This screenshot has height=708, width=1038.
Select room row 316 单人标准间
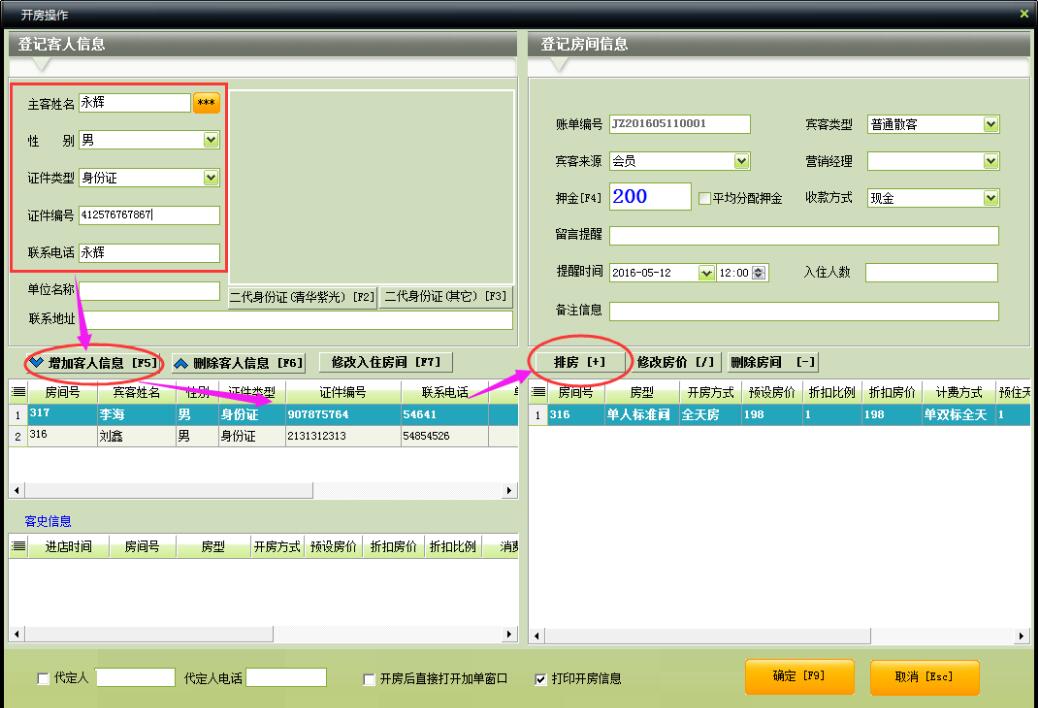[779, 415]
